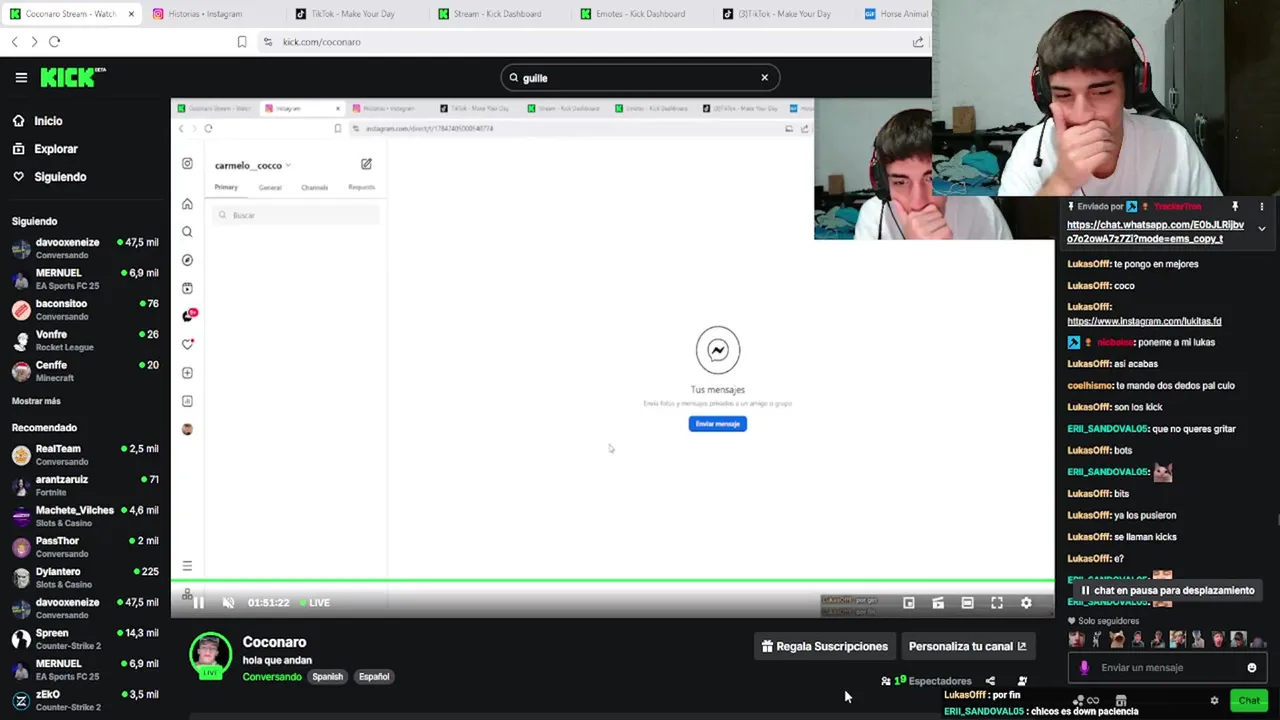Open Dylantero recommended channel
Viewport: 1280px width, 720px height.
pyautogui.click(x=85, y=578)
